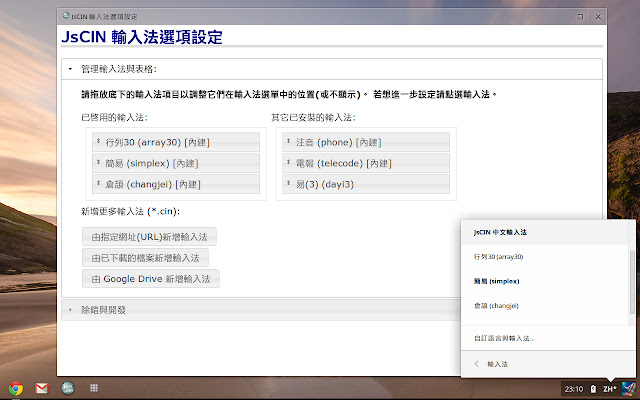Click drag handle of 行列30 item
This screenshot has width=640, height=400.
point(98,141)
